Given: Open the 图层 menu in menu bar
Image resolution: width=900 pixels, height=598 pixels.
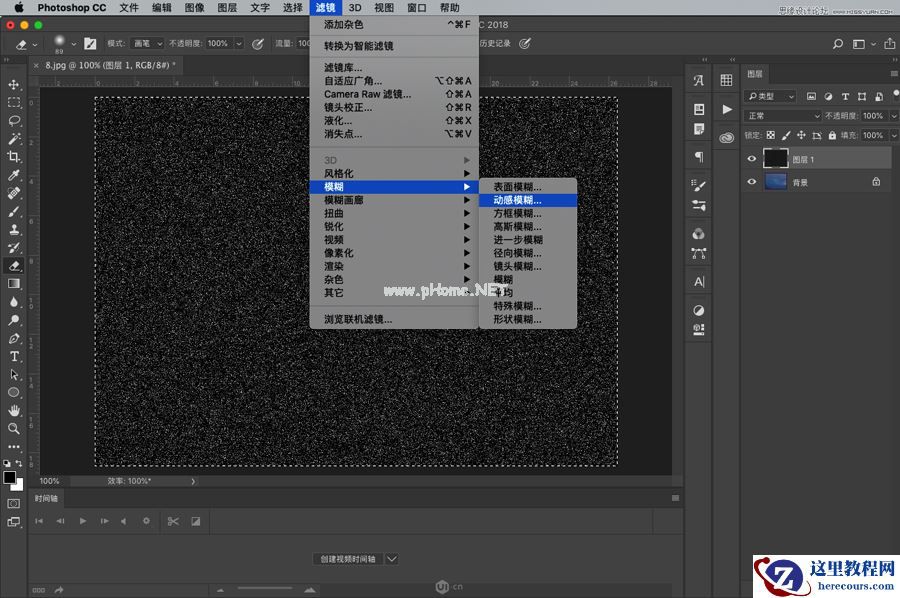Looking at the screenshot, I should point(227,7).
